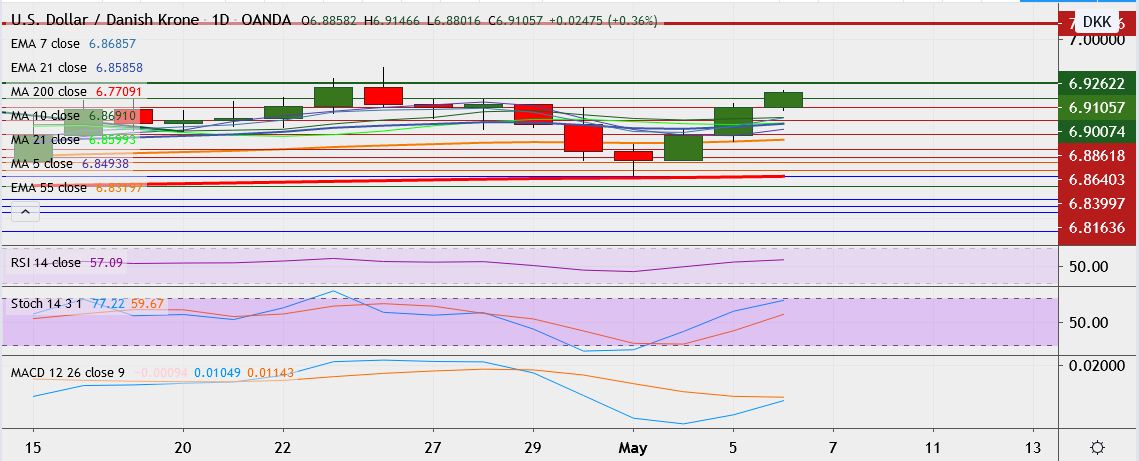
Task: Click the MACD scale value 0.02000
Action: (1097, 366)
